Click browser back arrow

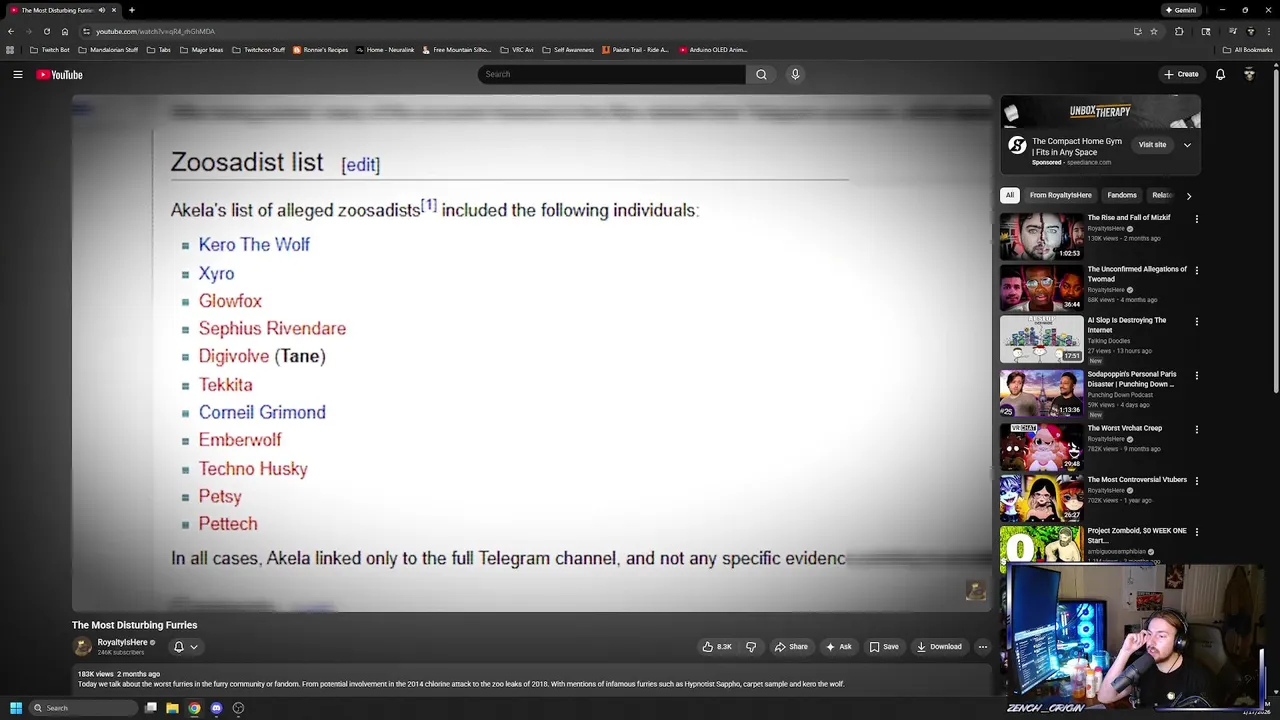tap(10, 31)
